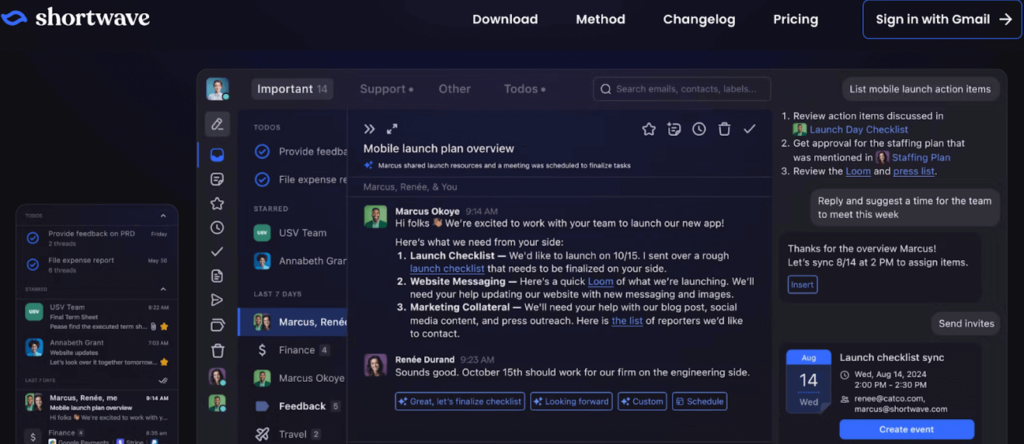This screenshot has height=444, width=1024.
Task: Click the 'Looking forward' reply suggestion
Action: [x=571, y=402]
